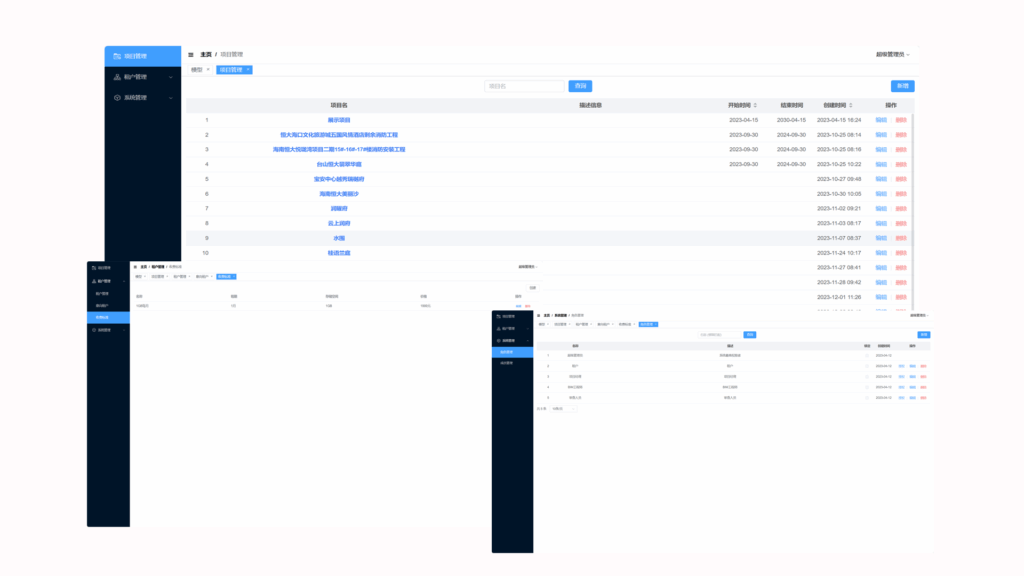Toggle the checkbox in the 用户 role row
1024x576 pixels.
point(867,366)
